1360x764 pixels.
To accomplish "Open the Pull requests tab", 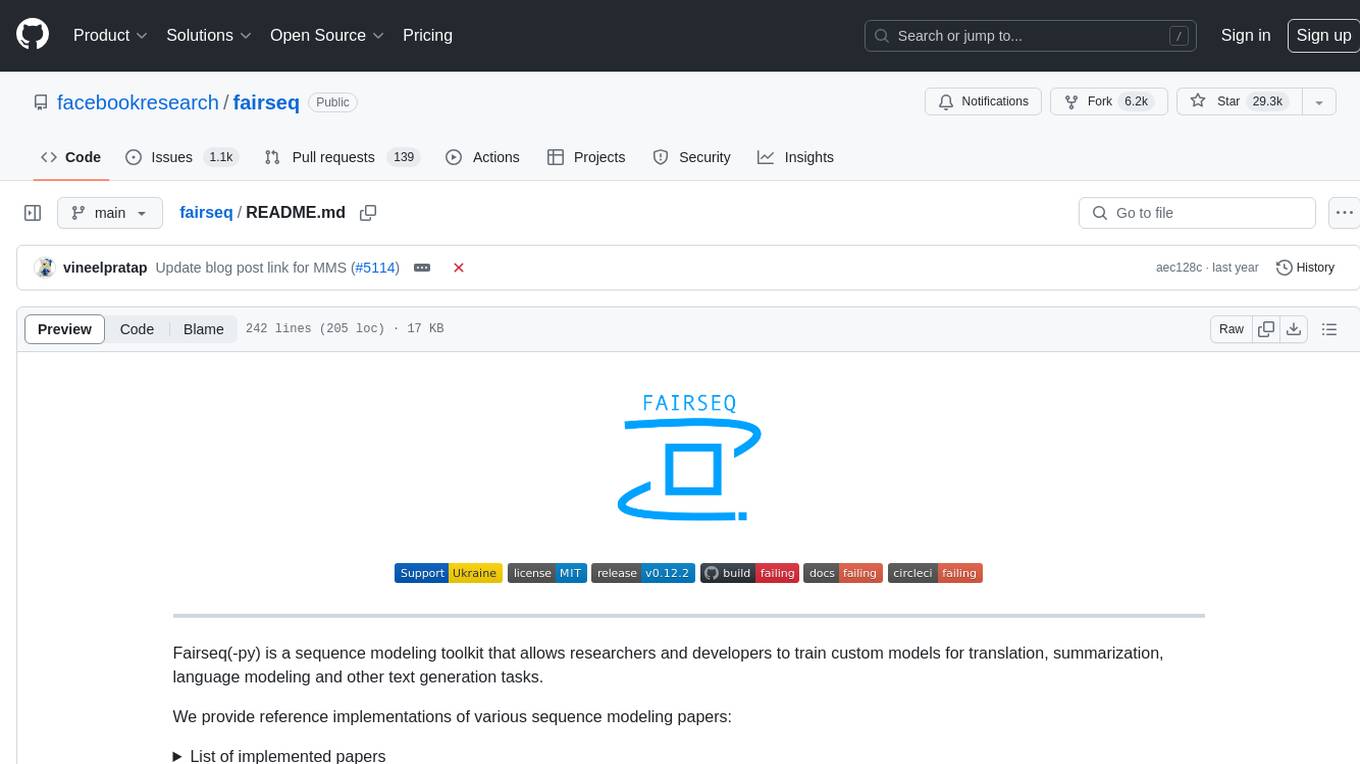I will pyautogui.click(x=341, y=157).
